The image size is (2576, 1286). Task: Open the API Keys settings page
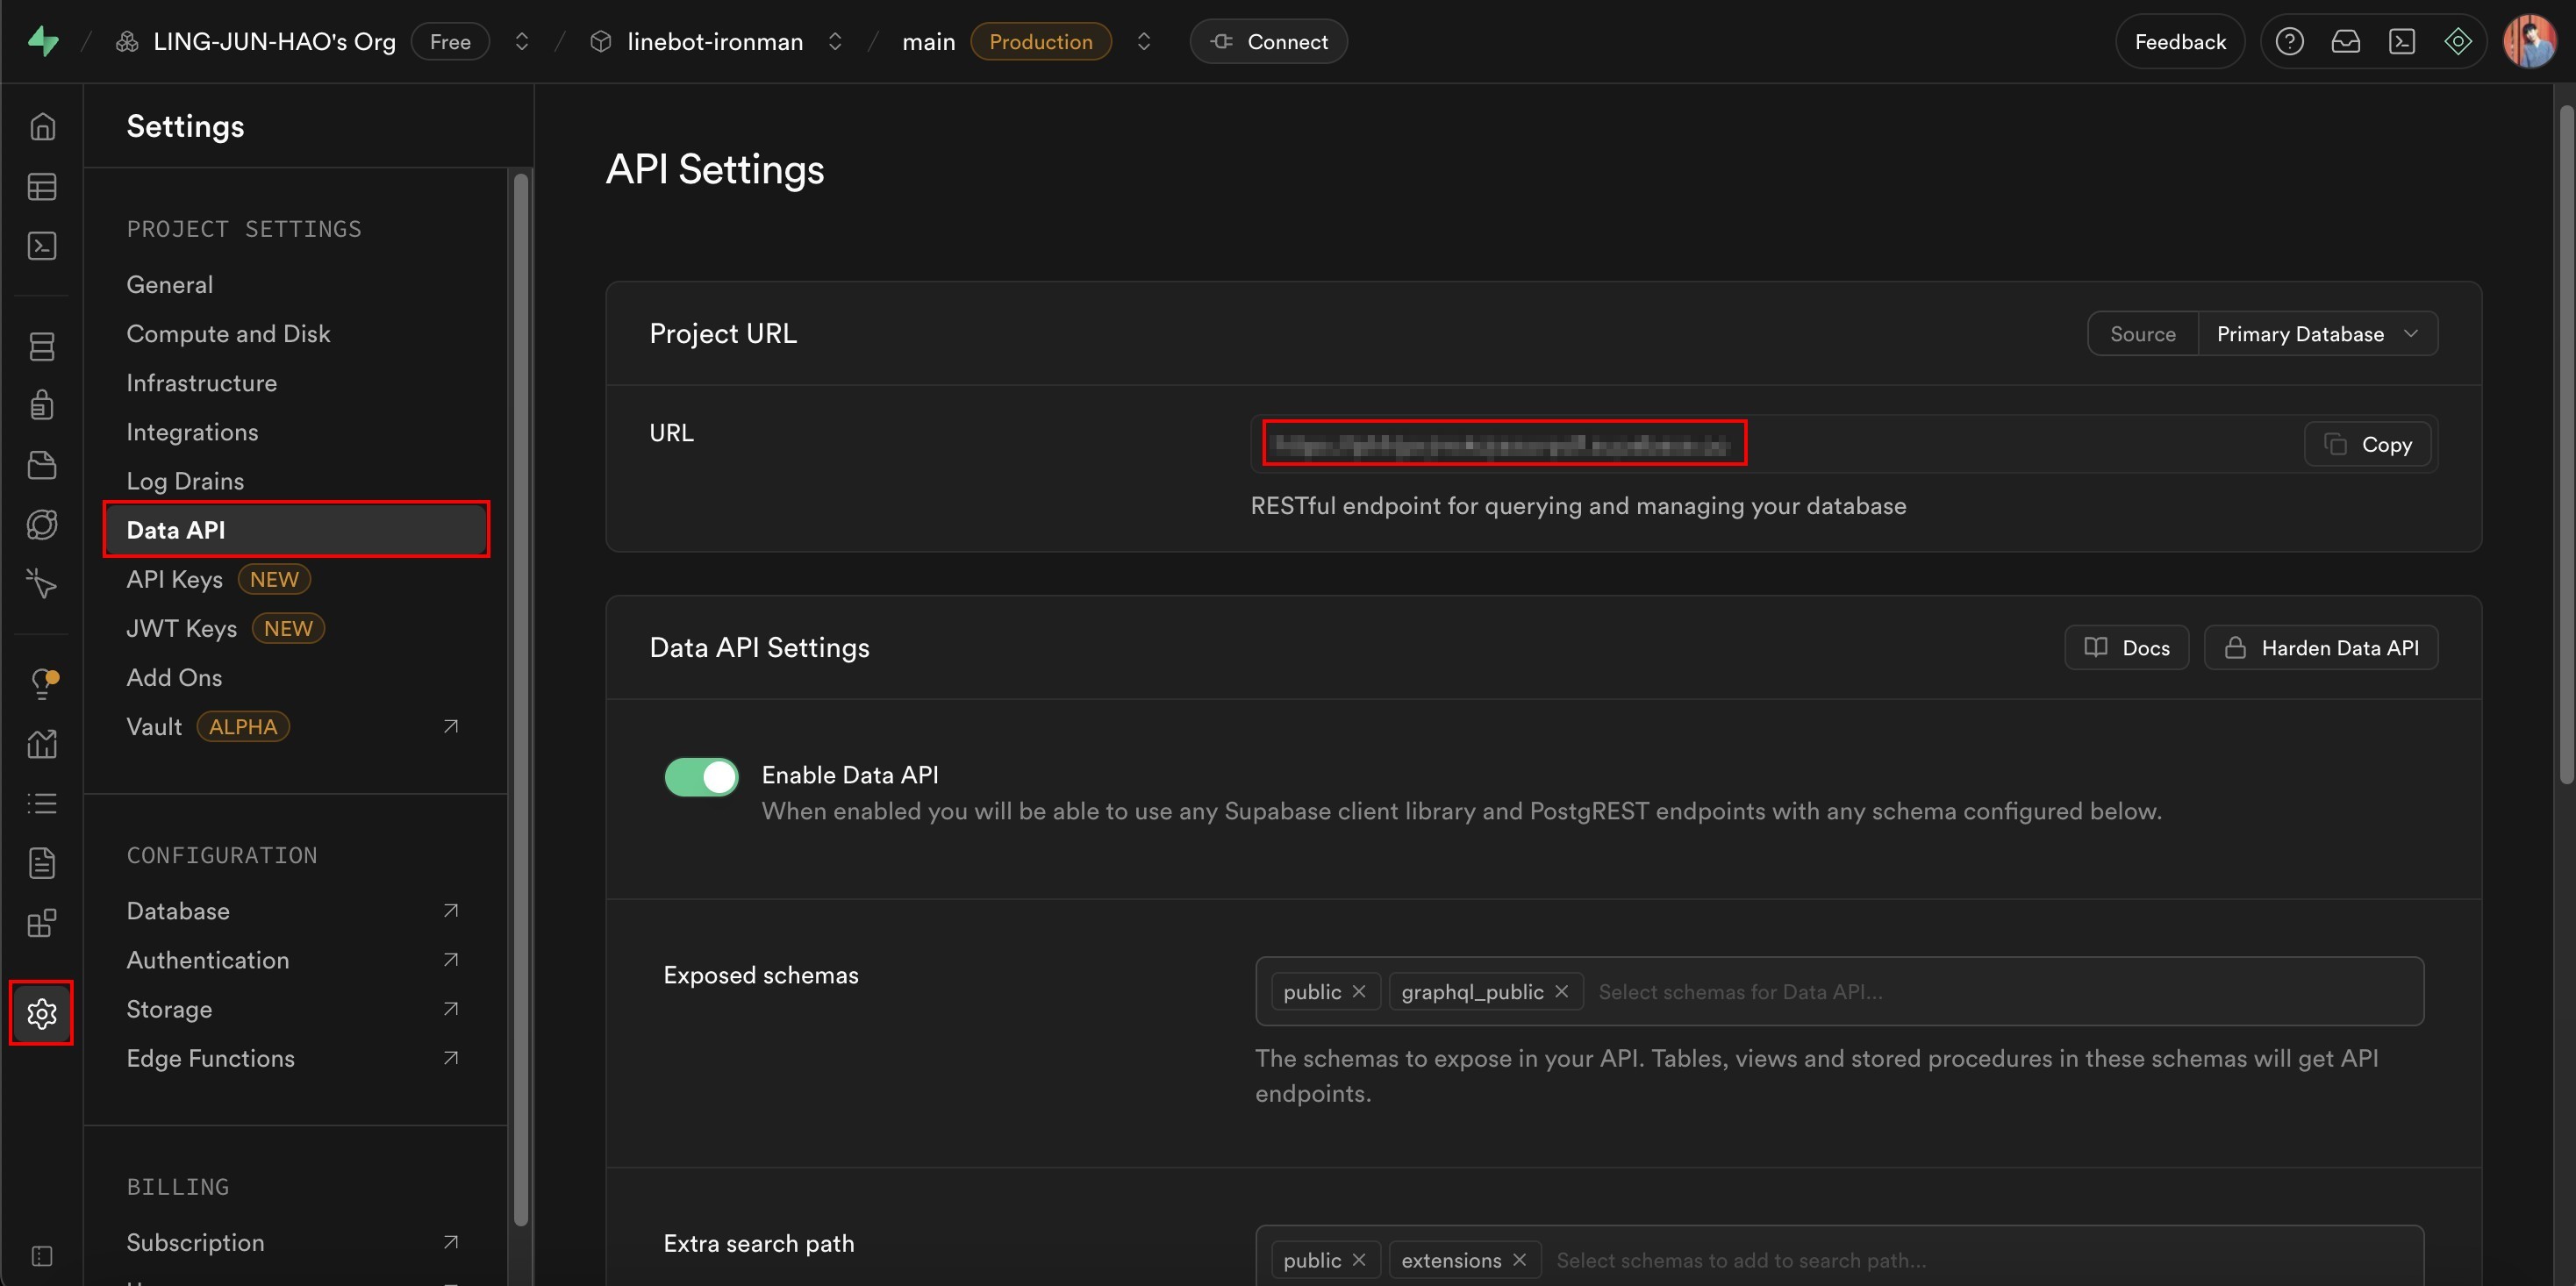click(x=175, y=579)
